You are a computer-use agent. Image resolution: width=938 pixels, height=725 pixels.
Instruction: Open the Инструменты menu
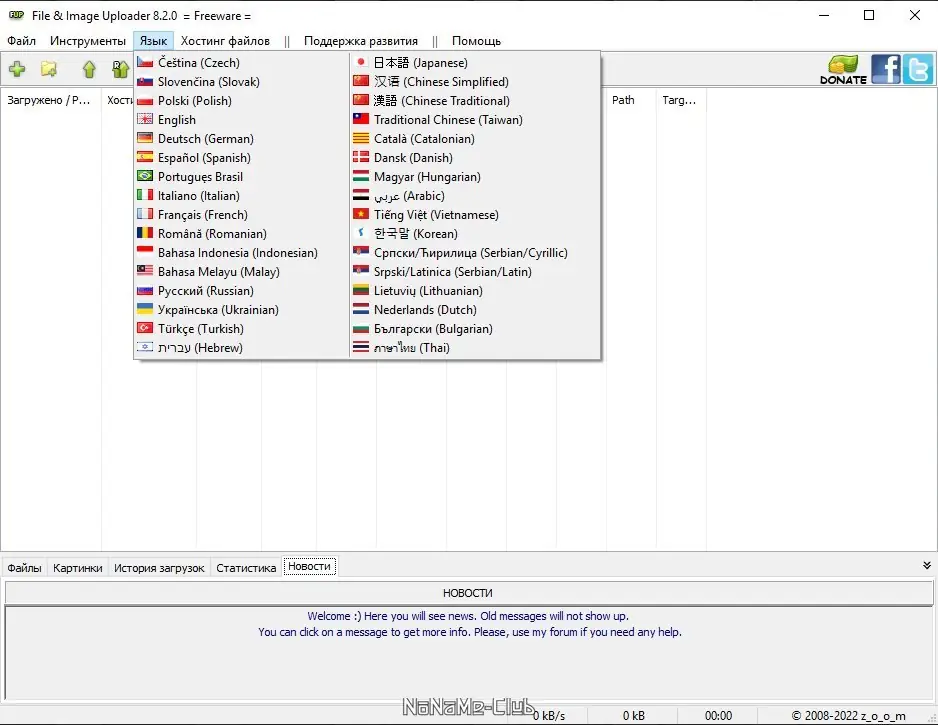point(90,41)
